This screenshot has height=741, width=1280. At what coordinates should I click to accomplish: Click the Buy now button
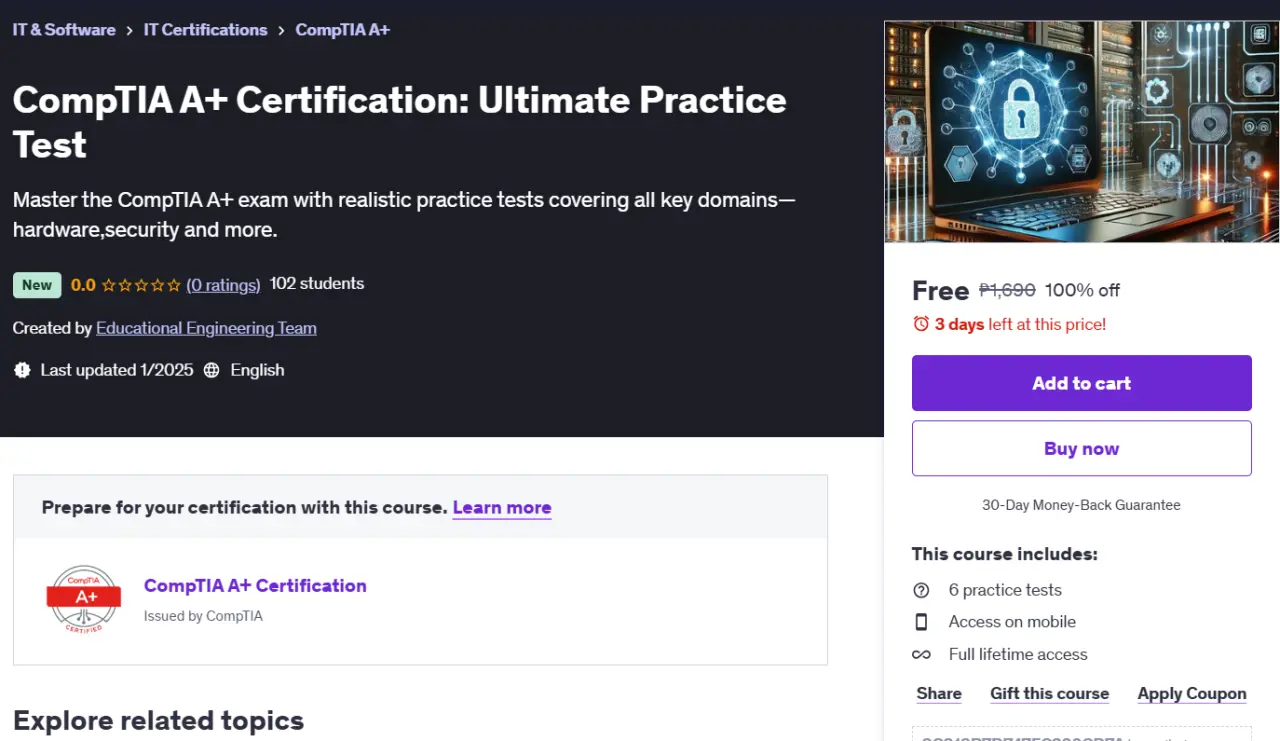(x=1082, y=448)
